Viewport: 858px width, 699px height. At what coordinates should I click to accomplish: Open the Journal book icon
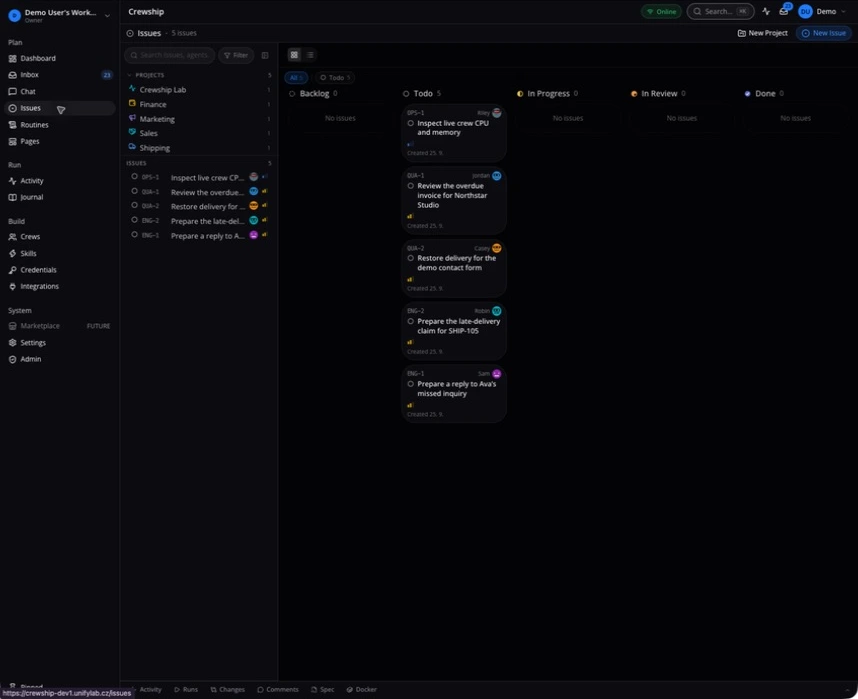pyautogui.click(x=12, y=197)
